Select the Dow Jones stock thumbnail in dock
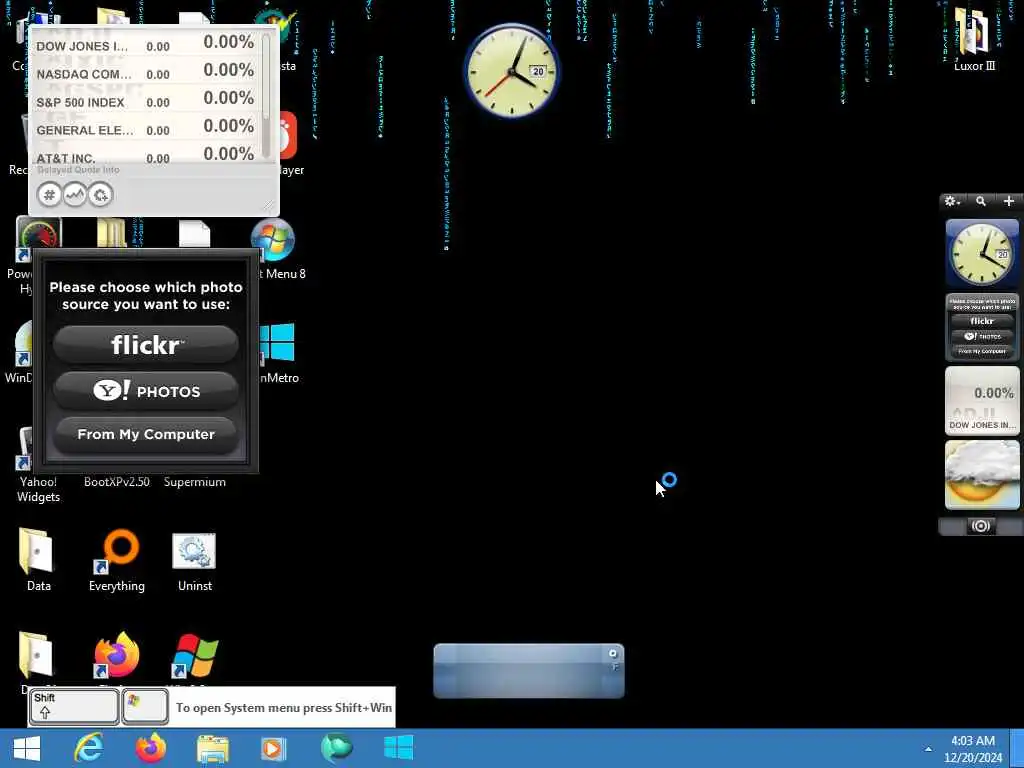This screenshot has height=768, width=1024. click(982, 400)
